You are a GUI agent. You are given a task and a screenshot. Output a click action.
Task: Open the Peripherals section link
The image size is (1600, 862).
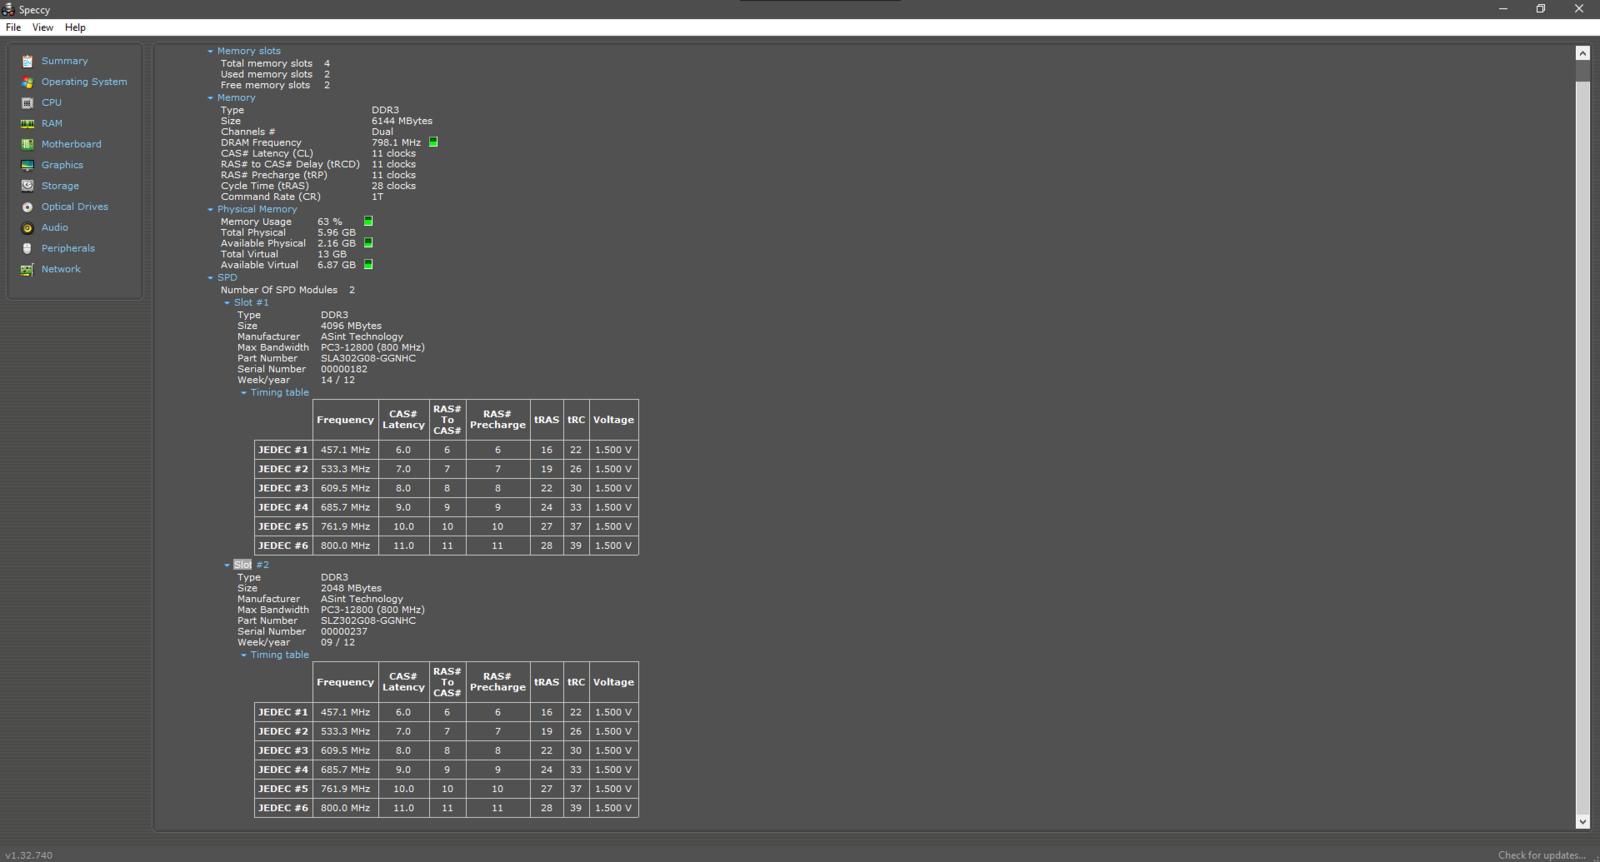68,248
